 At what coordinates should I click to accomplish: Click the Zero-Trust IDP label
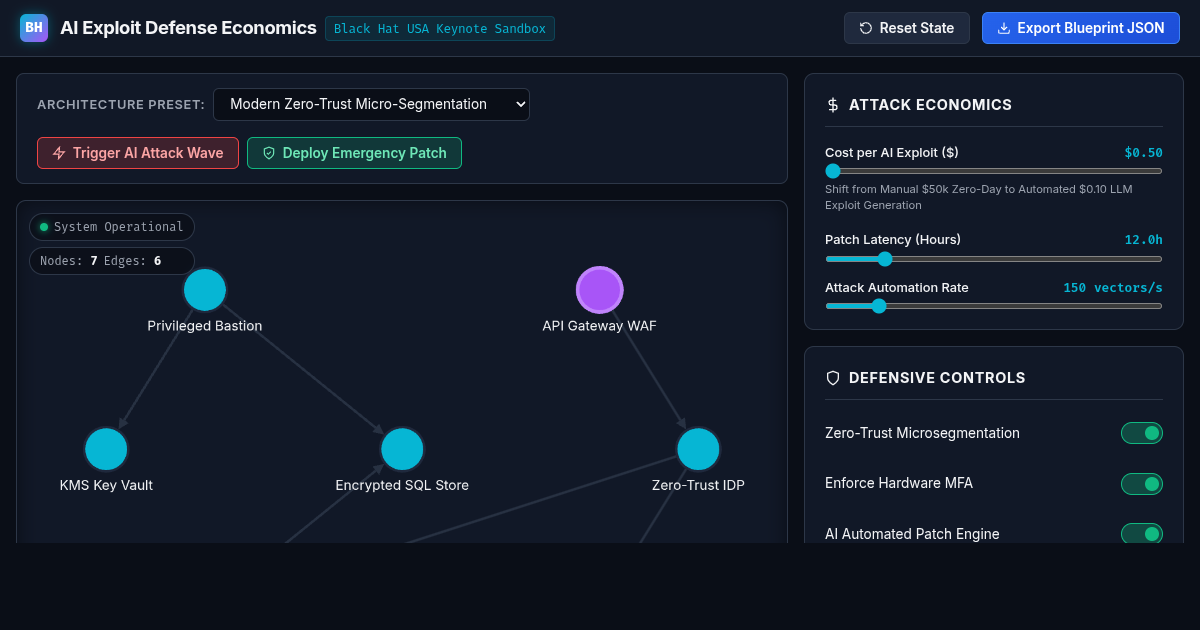coord(698,485)
